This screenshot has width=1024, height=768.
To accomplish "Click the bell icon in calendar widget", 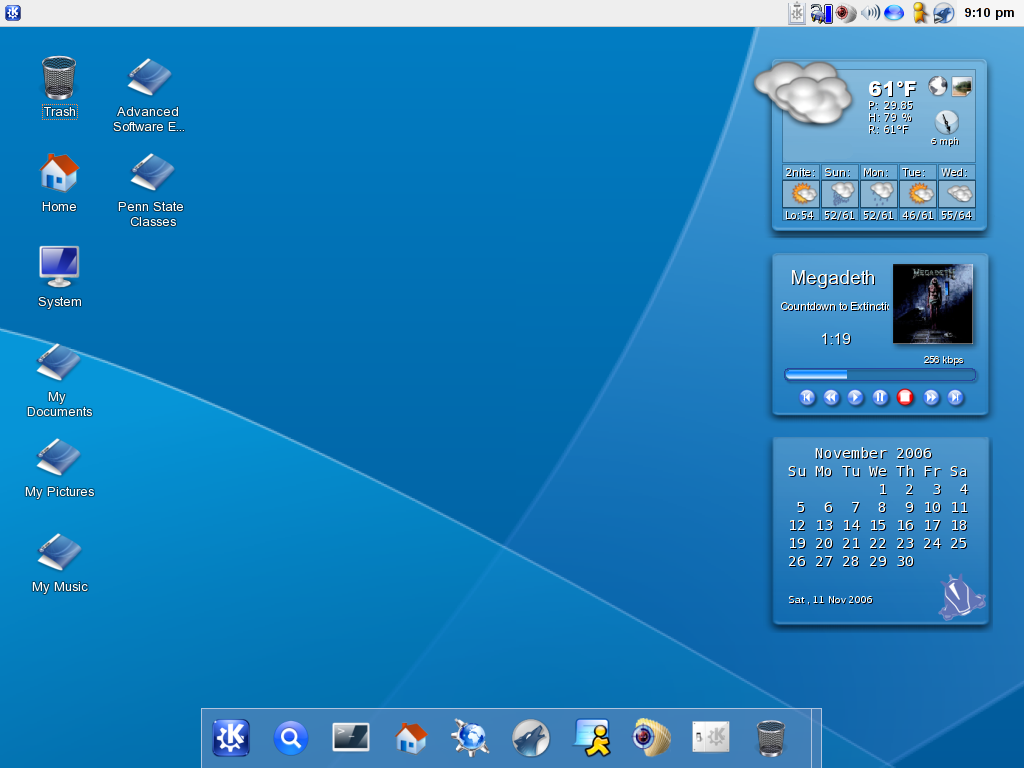I will tap(961, 597).
